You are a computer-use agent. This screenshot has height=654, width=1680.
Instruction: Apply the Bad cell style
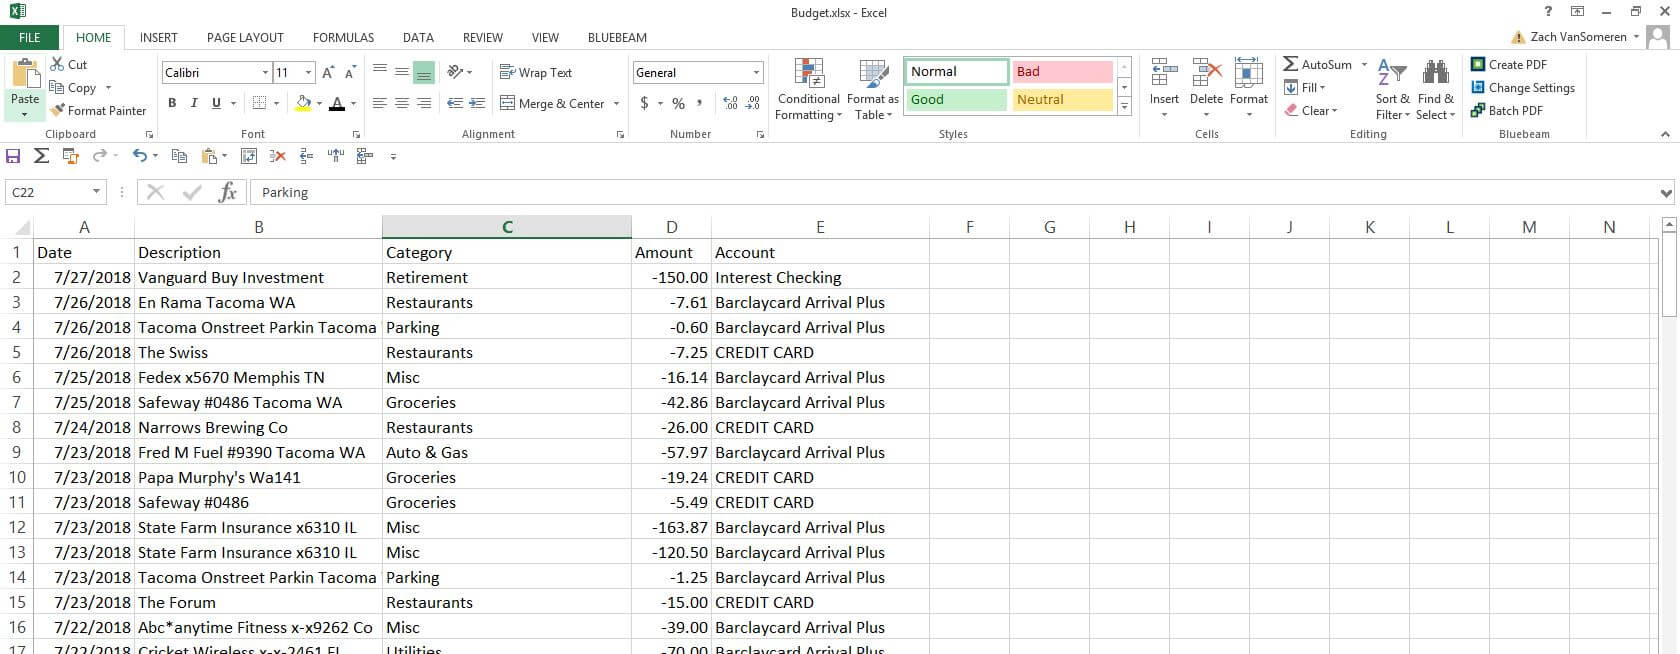1062,71
